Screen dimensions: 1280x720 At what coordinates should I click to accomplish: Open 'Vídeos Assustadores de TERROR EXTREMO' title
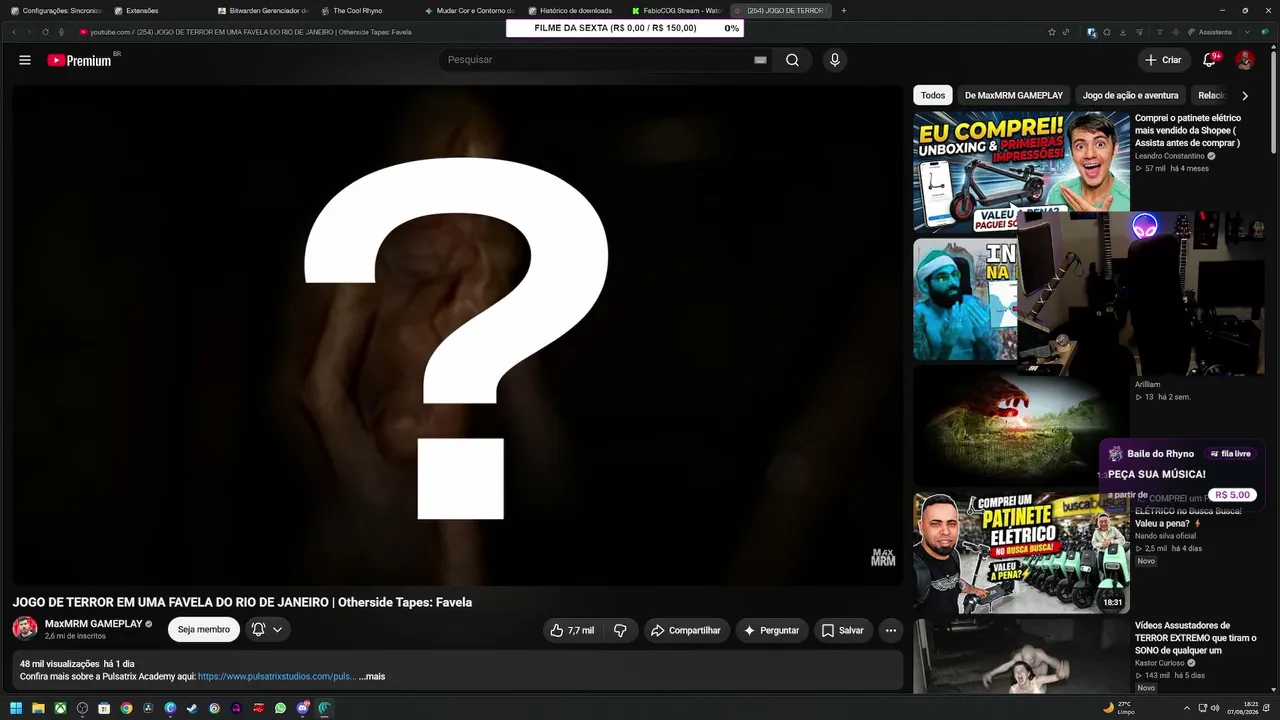(1196, 638)
